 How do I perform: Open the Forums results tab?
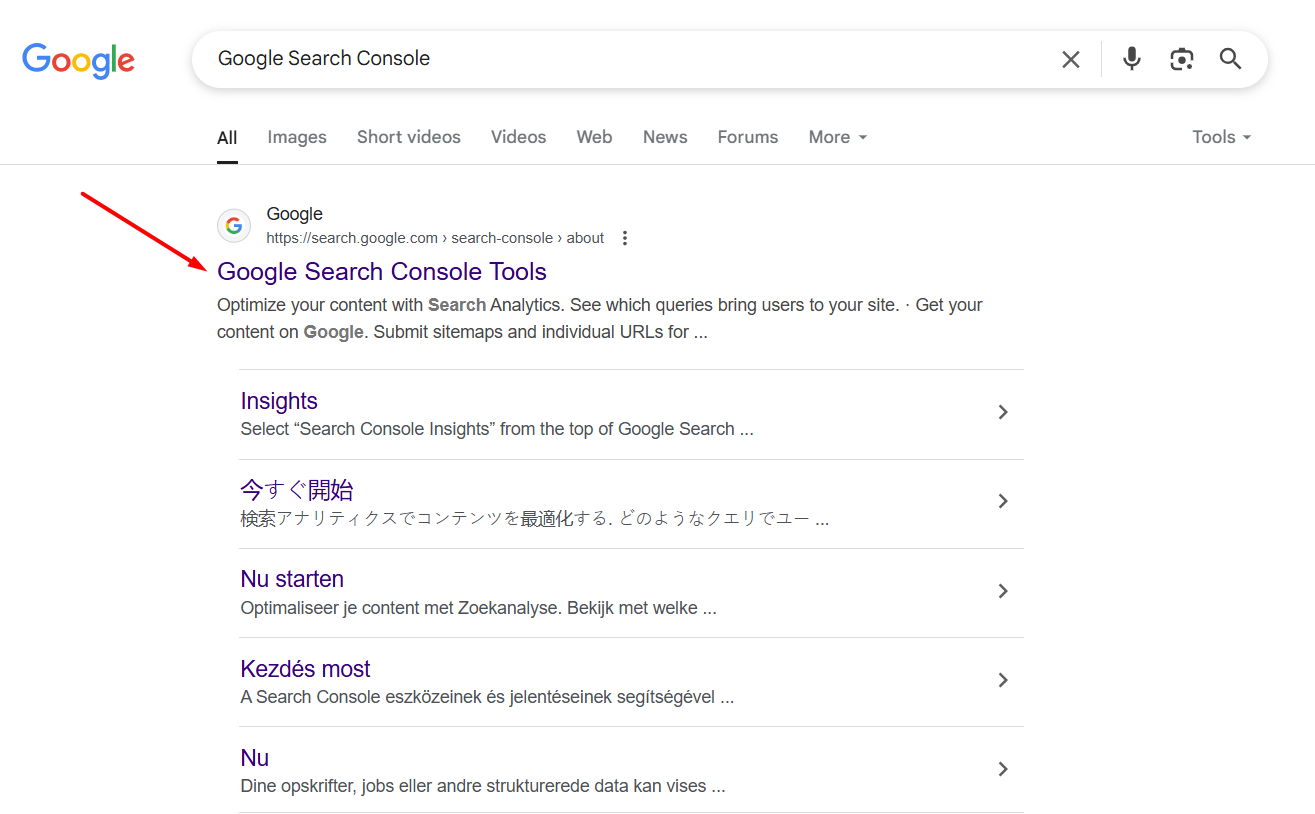(747, 137)
